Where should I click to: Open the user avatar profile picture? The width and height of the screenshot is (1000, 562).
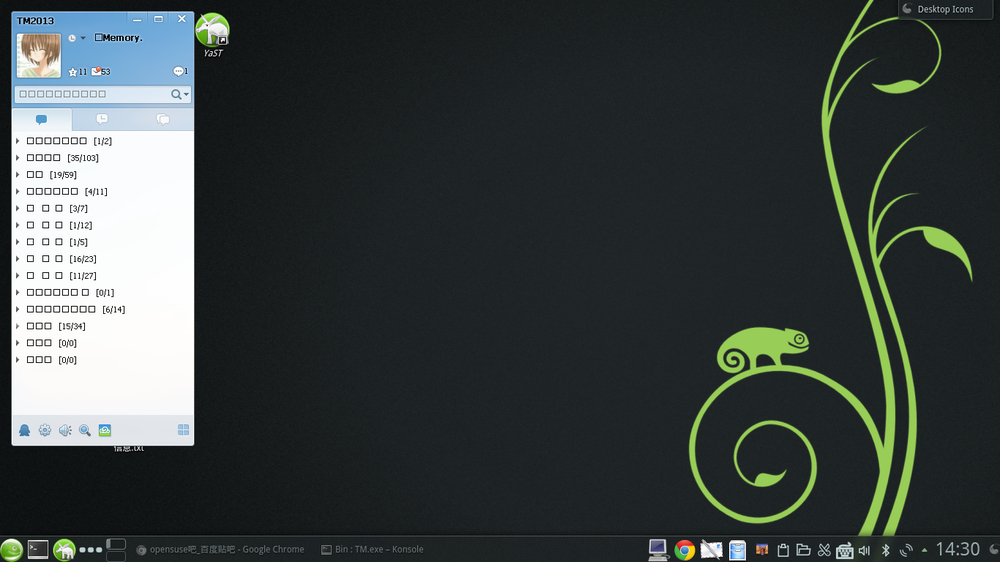point(39,55)
